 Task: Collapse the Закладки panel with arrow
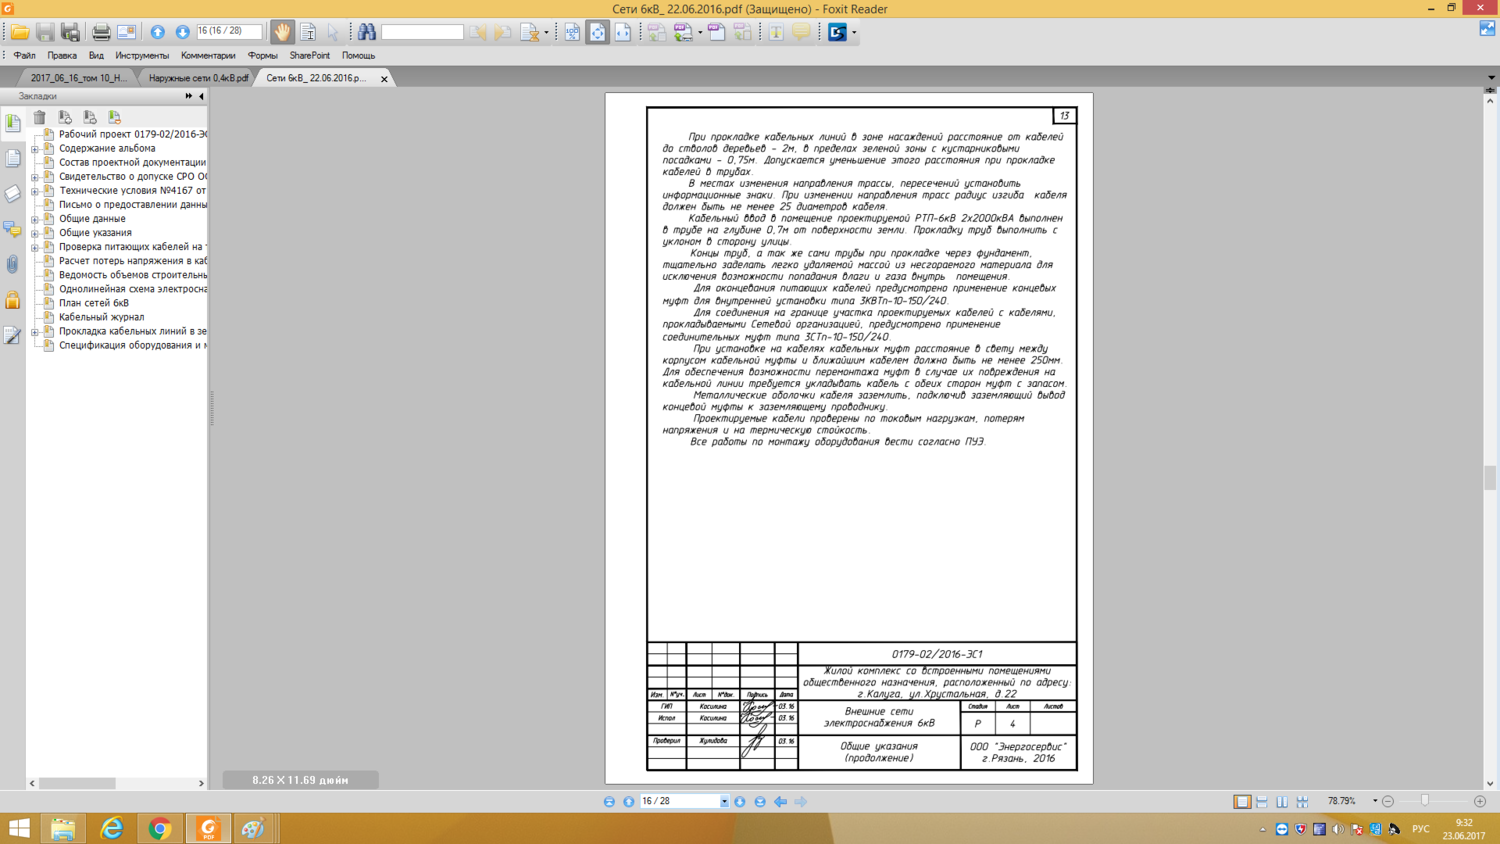(201, 96)
